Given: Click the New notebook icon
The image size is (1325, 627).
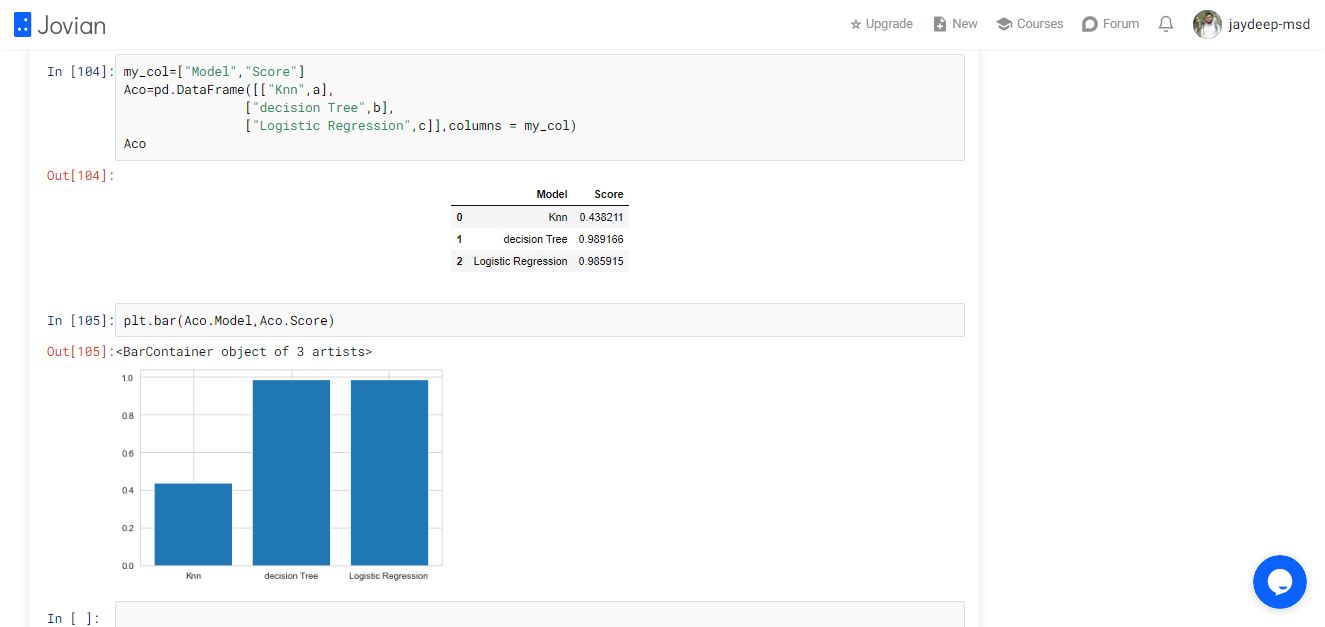Looking at the screenshot, I should pos(940,24).
